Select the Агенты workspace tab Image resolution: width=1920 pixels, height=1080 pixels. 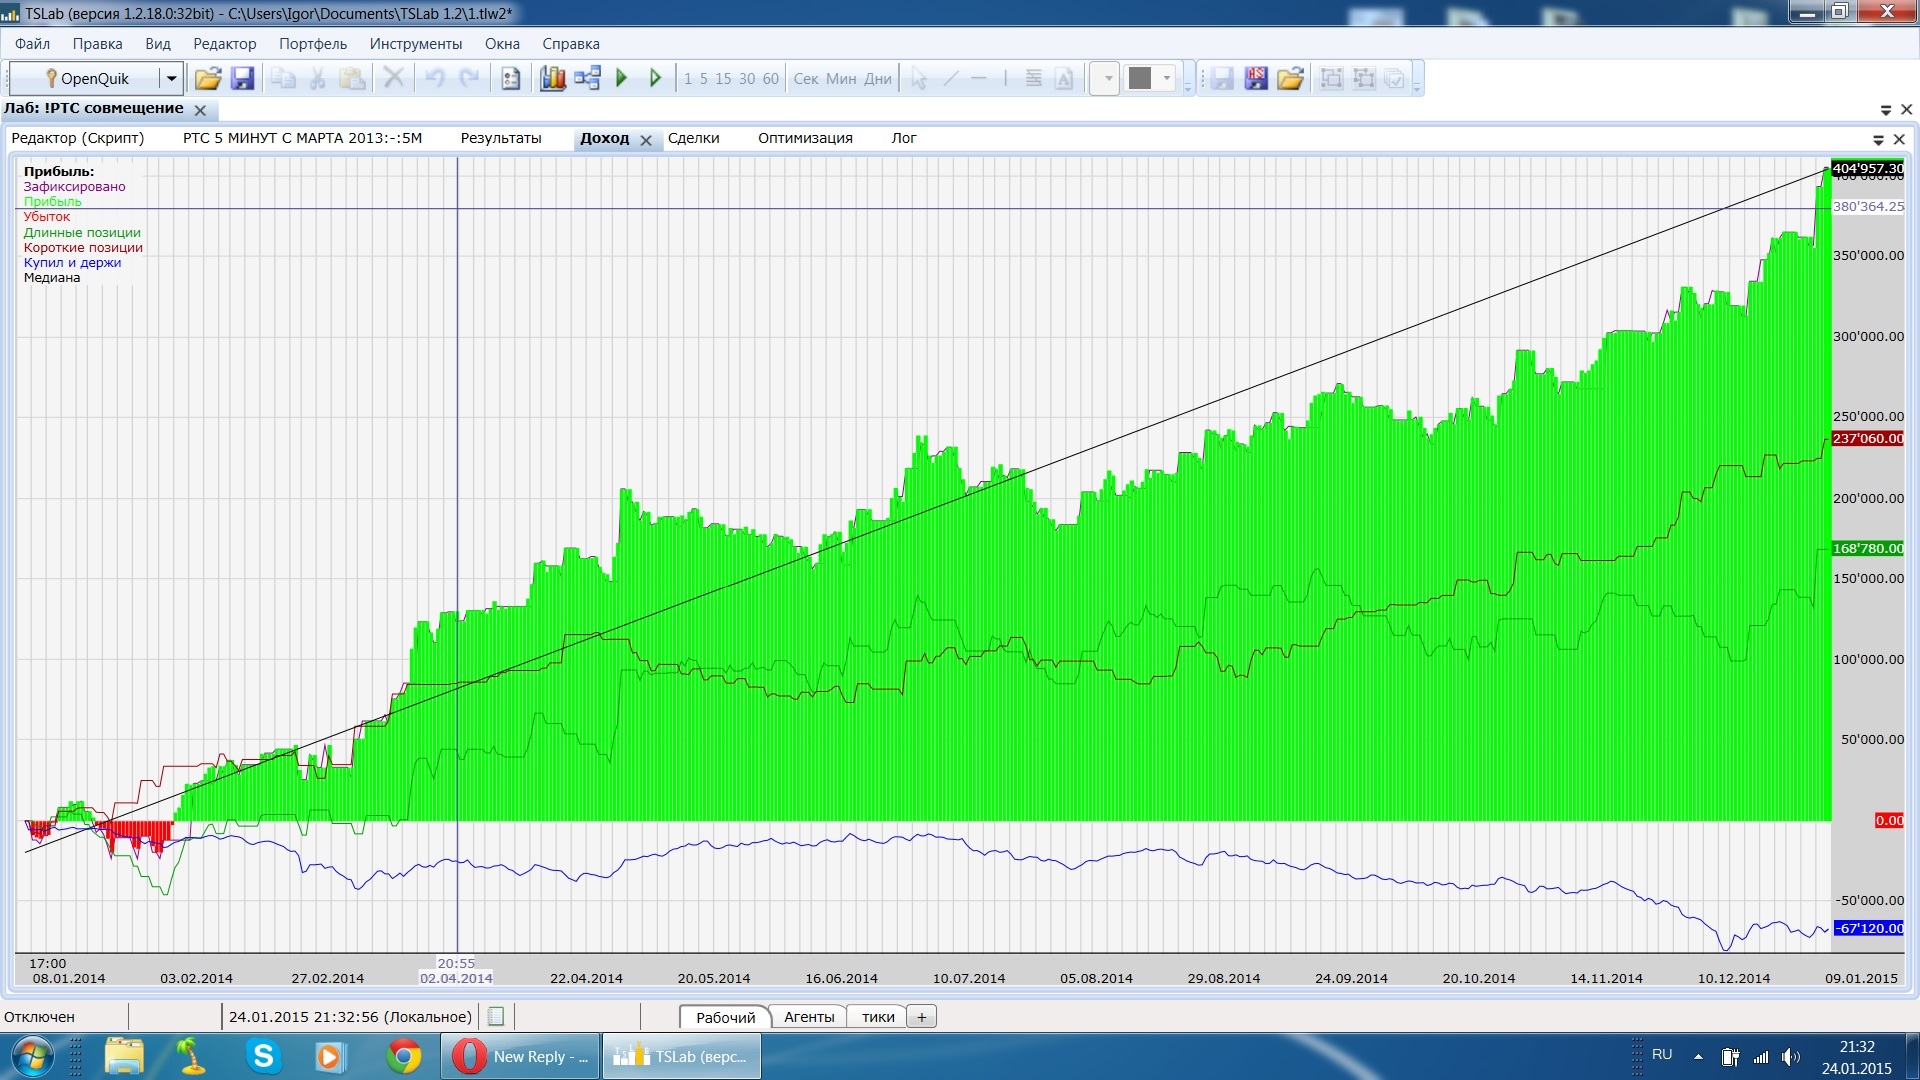point(809,1017)
